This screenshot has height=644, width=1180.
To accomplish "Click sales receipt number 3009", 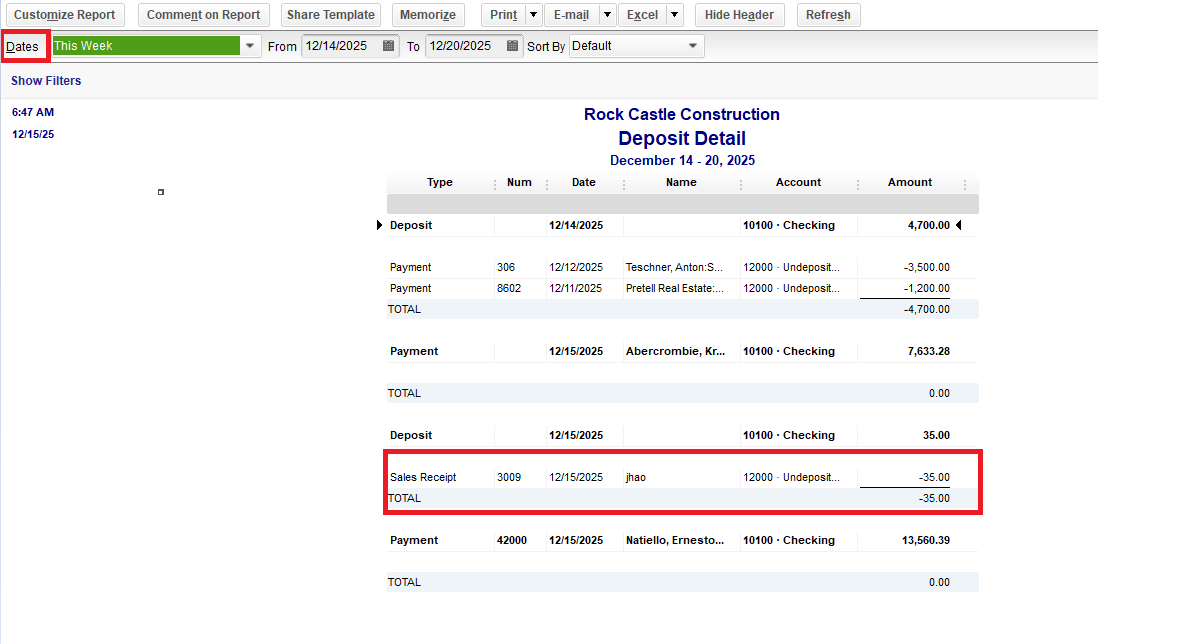I will point(509,477).
